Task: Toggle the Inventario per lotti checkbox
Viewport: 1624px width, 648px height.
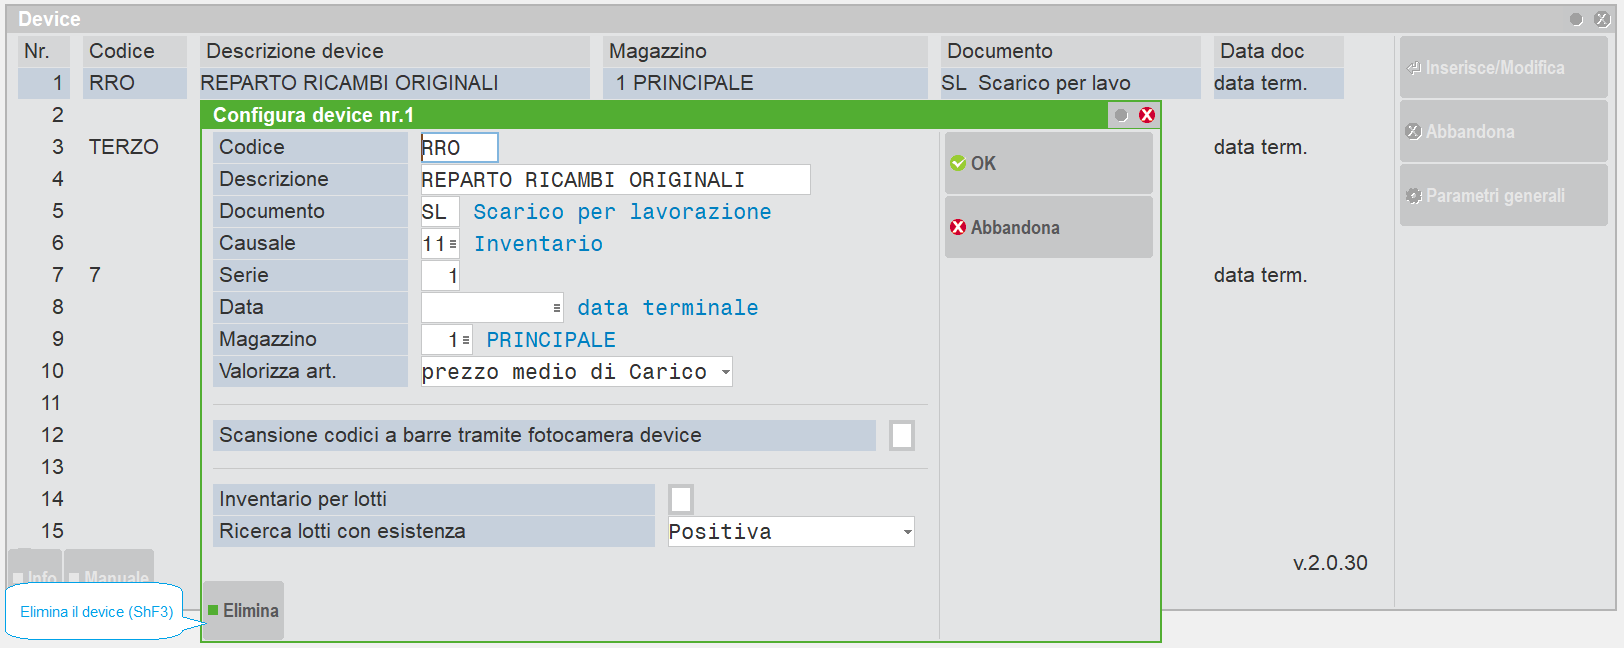Action: [681, 499]
